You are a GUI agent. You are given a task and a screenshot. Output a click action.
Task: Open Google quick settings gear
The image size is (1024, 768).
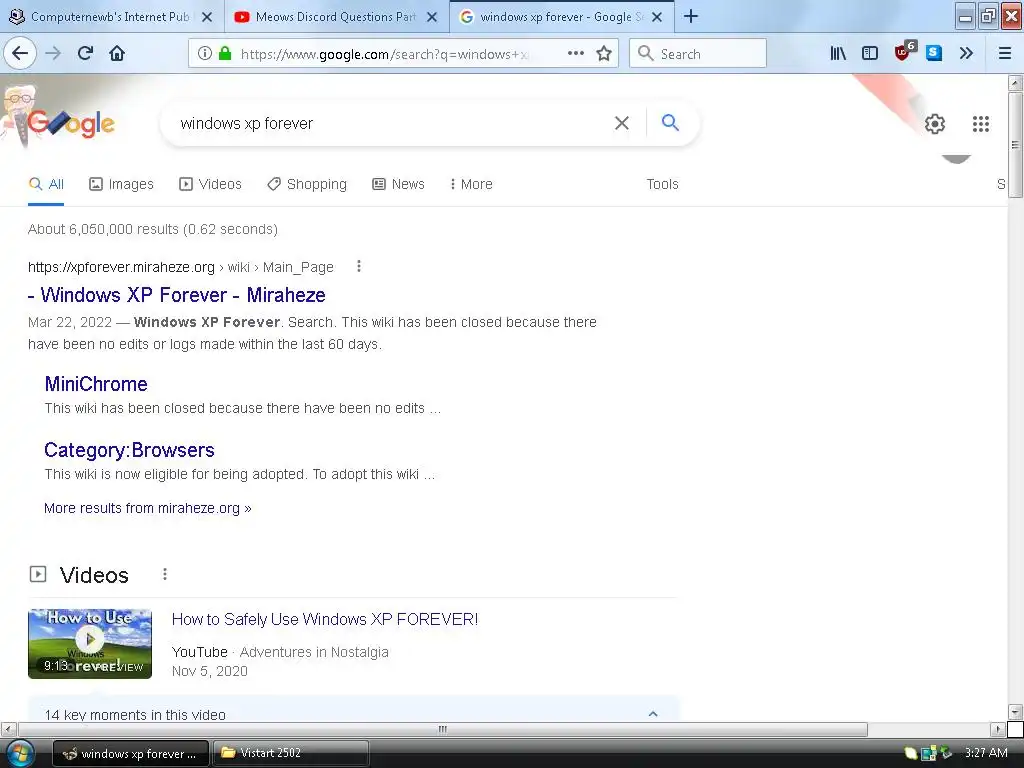(935, 123)
